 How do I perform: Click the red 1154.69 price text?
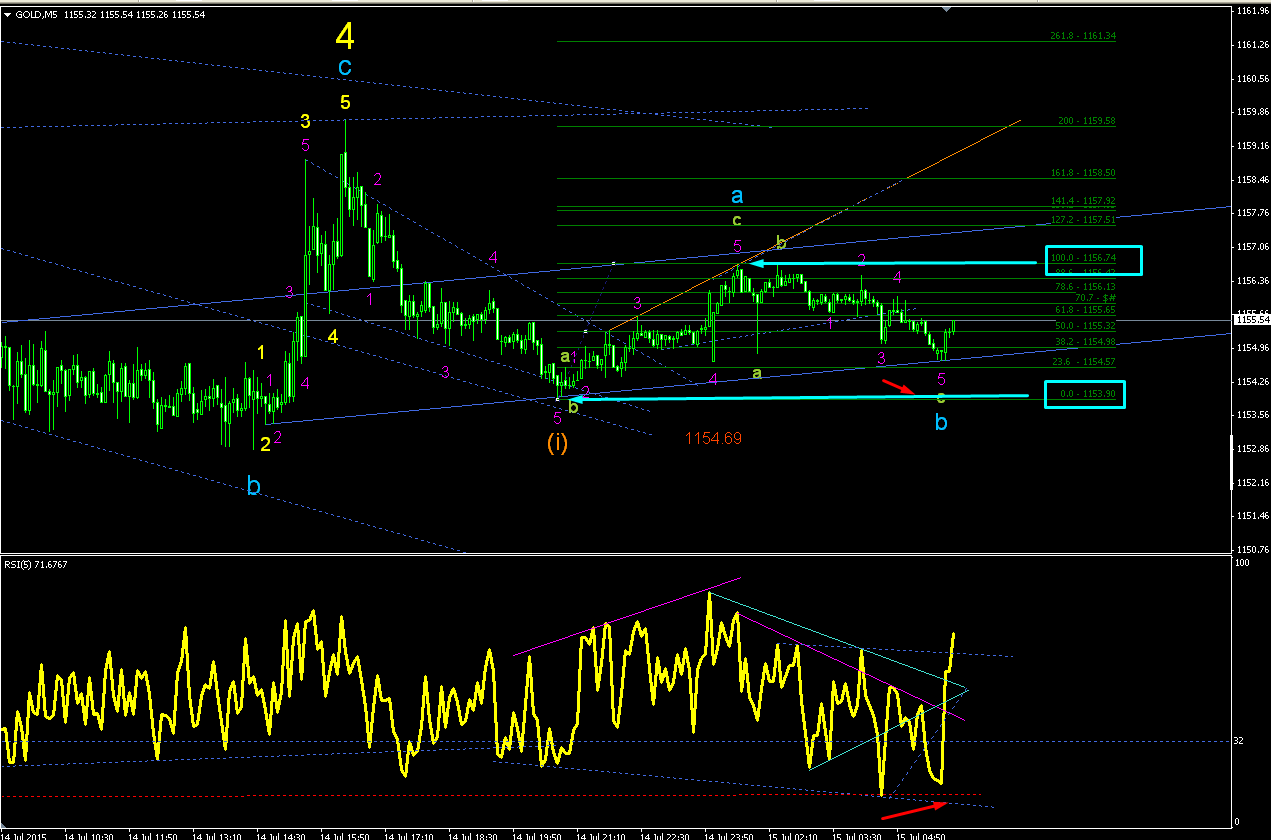click(x=714, y=438)
